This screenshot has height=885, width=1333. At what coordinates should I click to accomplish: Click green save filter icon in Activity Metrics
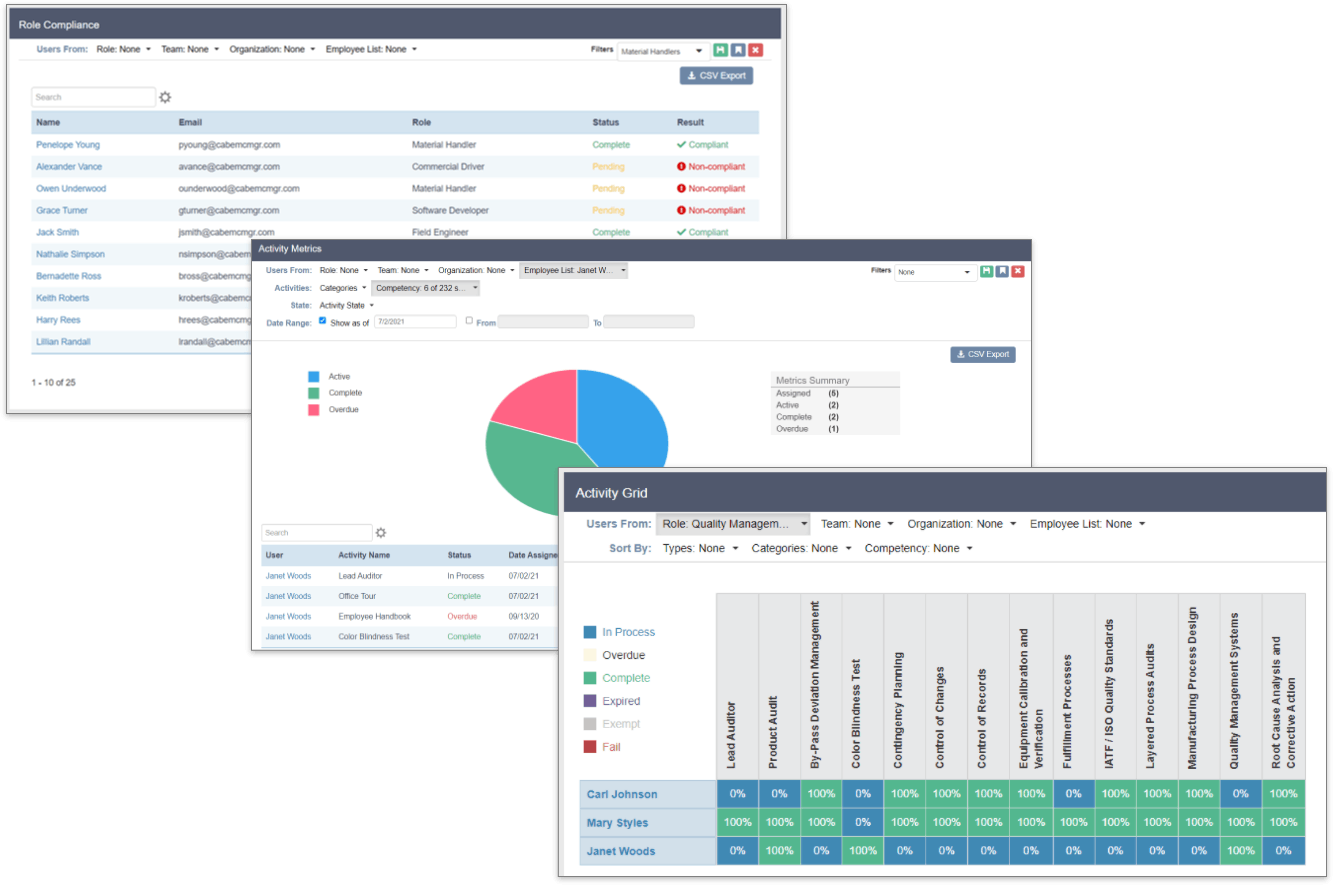(x=987, y=271)
